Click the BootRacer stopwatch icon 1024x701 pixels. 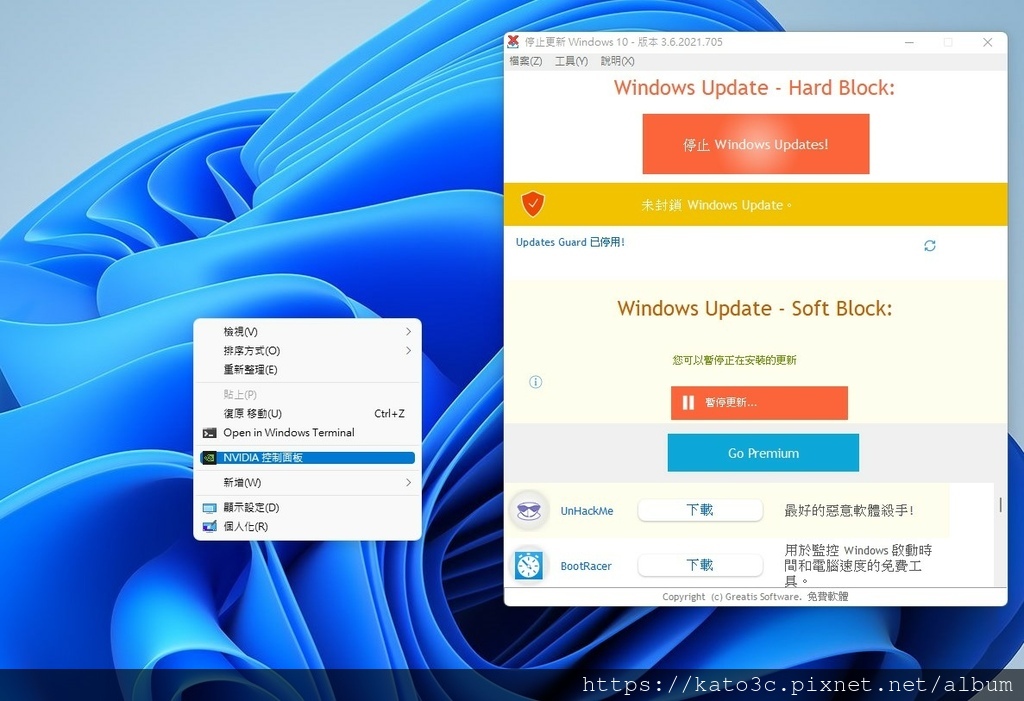[528, 565]
